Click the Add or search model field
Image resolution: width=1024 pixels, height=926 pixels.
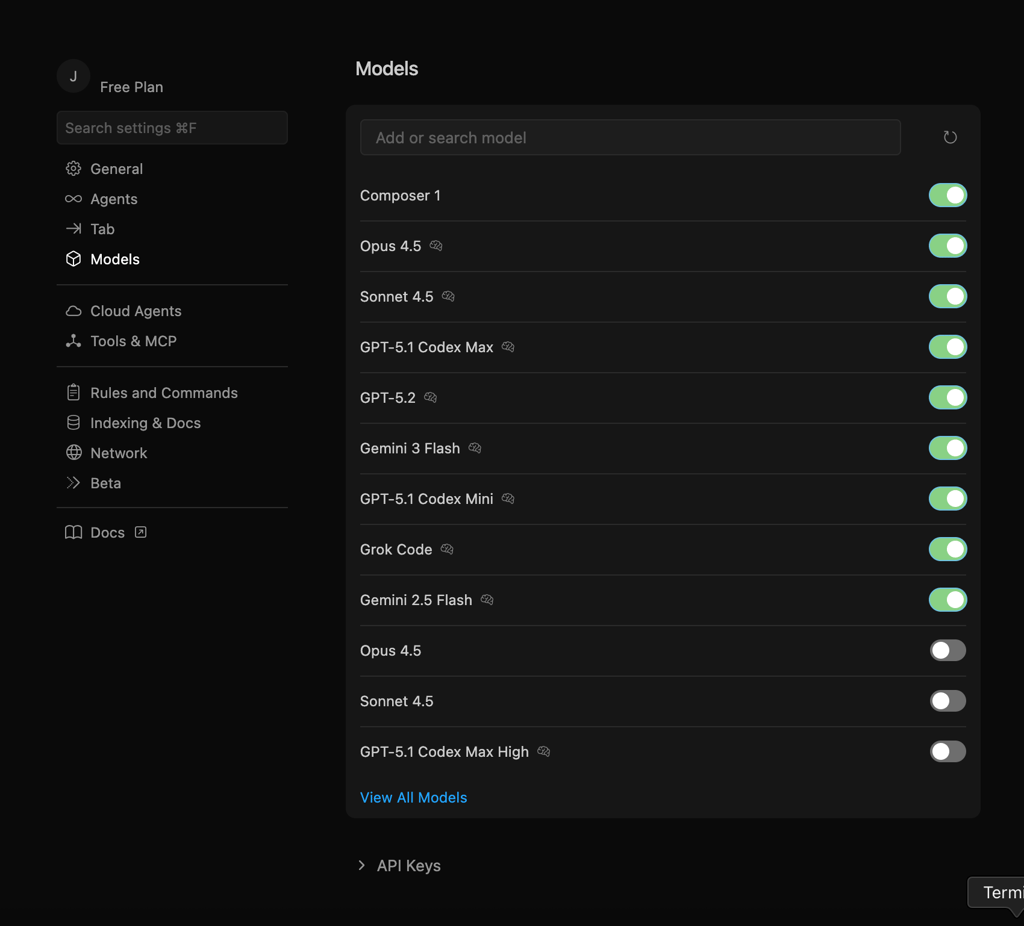click(630, 137)
